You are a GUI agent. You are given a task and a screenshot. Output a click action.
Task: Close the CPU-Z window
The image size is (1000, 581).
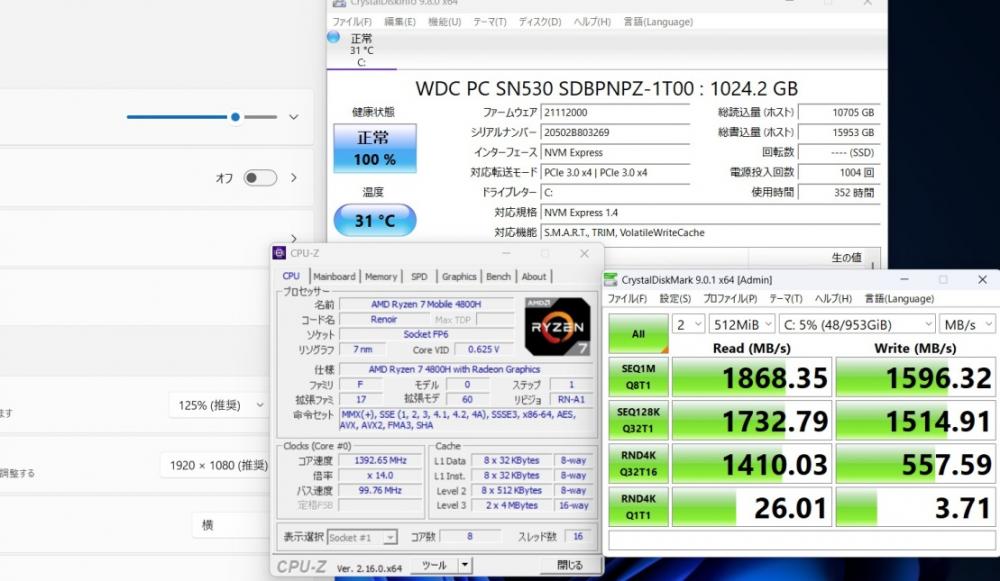[584, 253]
